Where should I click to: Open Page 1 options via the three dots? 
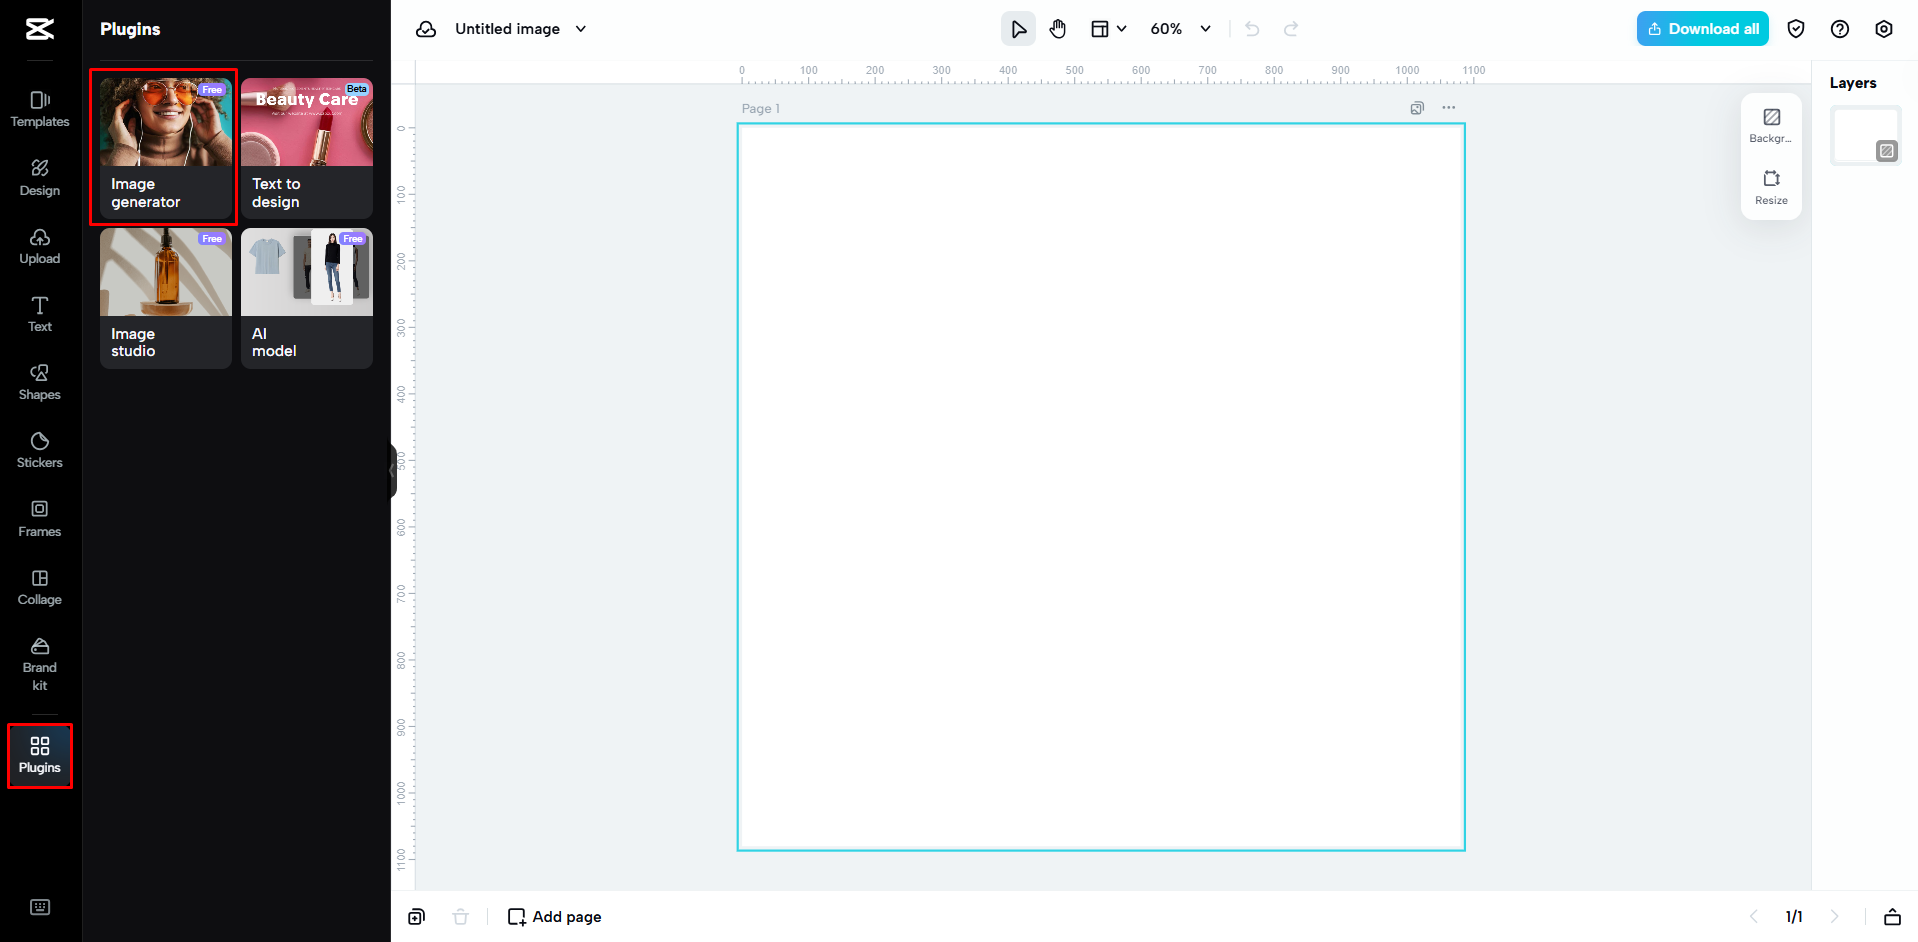pos(1449,107)
